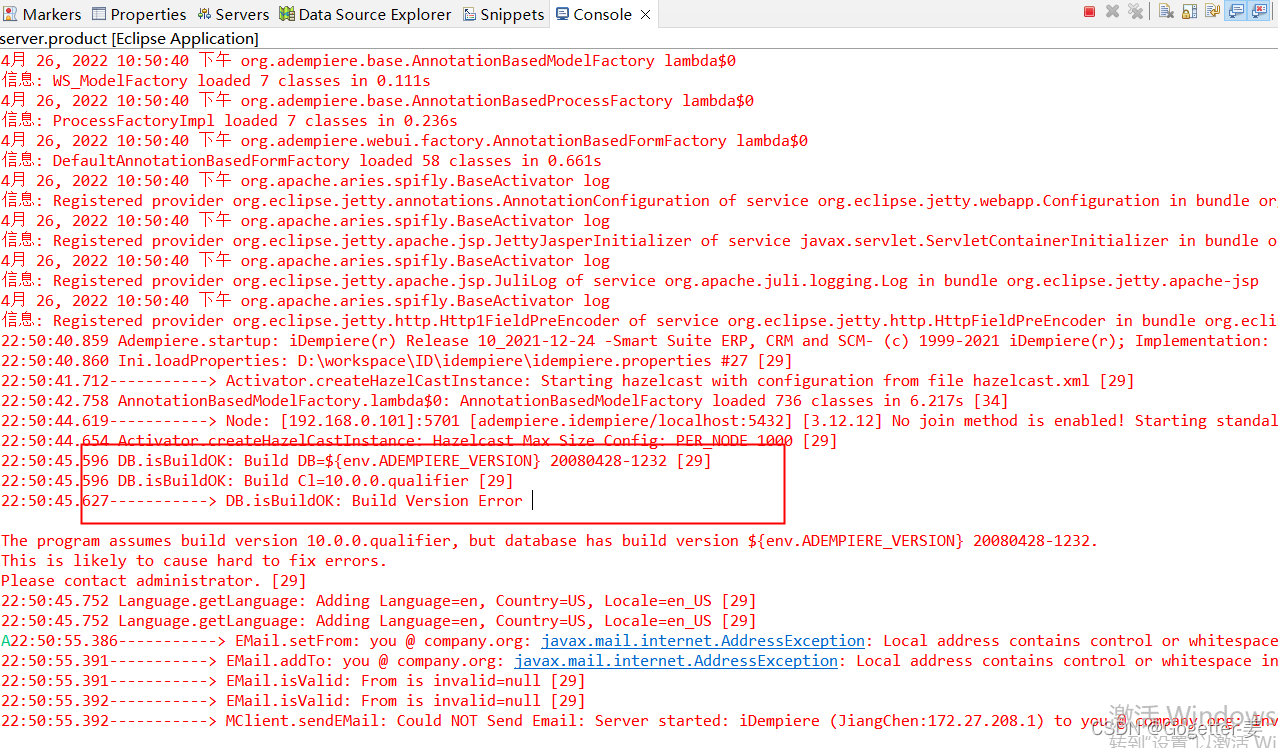Toggle Scroll Lock on the console

pos(1188,11)
